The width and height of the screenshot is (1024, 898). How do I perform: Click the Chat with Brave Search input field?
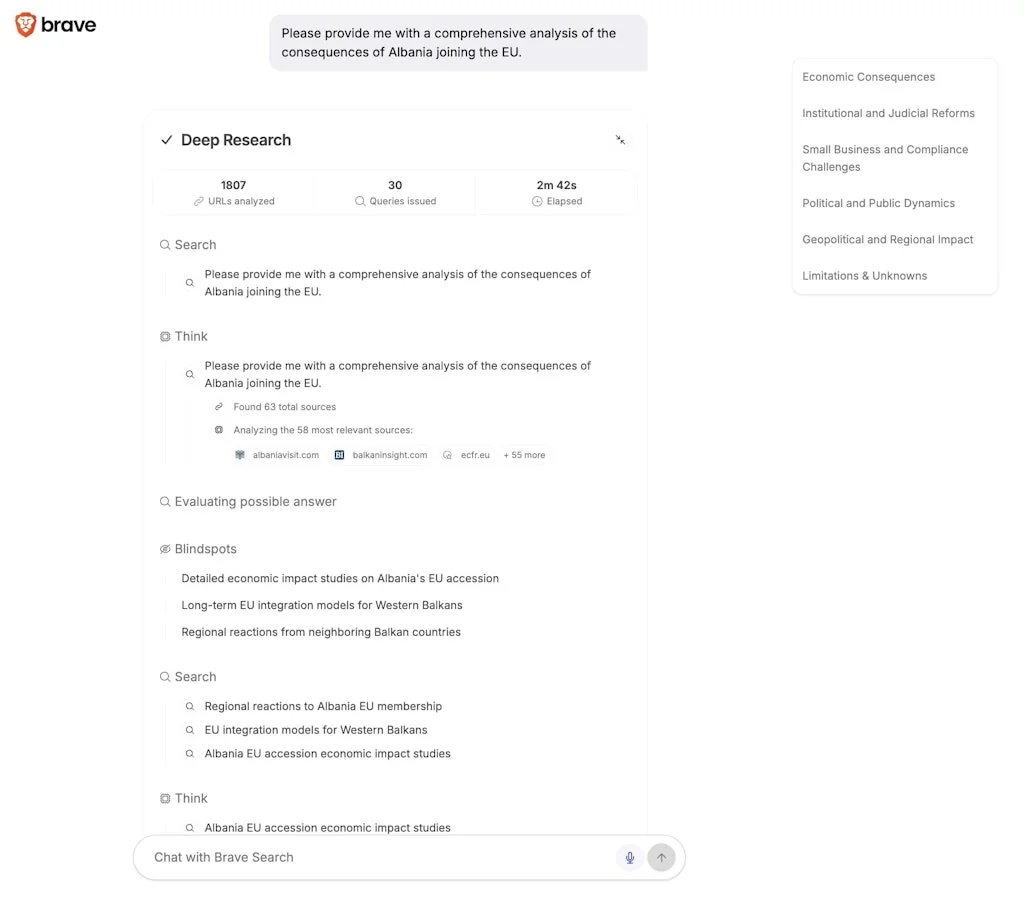tap(350, 857)
